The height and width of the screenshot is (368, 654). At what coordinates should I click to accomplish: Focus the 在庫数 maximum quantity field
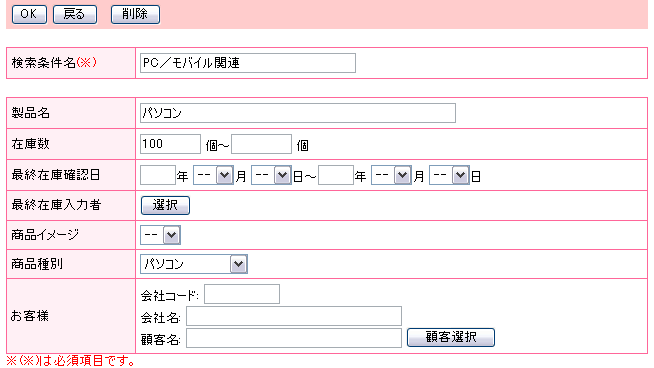click(x=261, y=144)
